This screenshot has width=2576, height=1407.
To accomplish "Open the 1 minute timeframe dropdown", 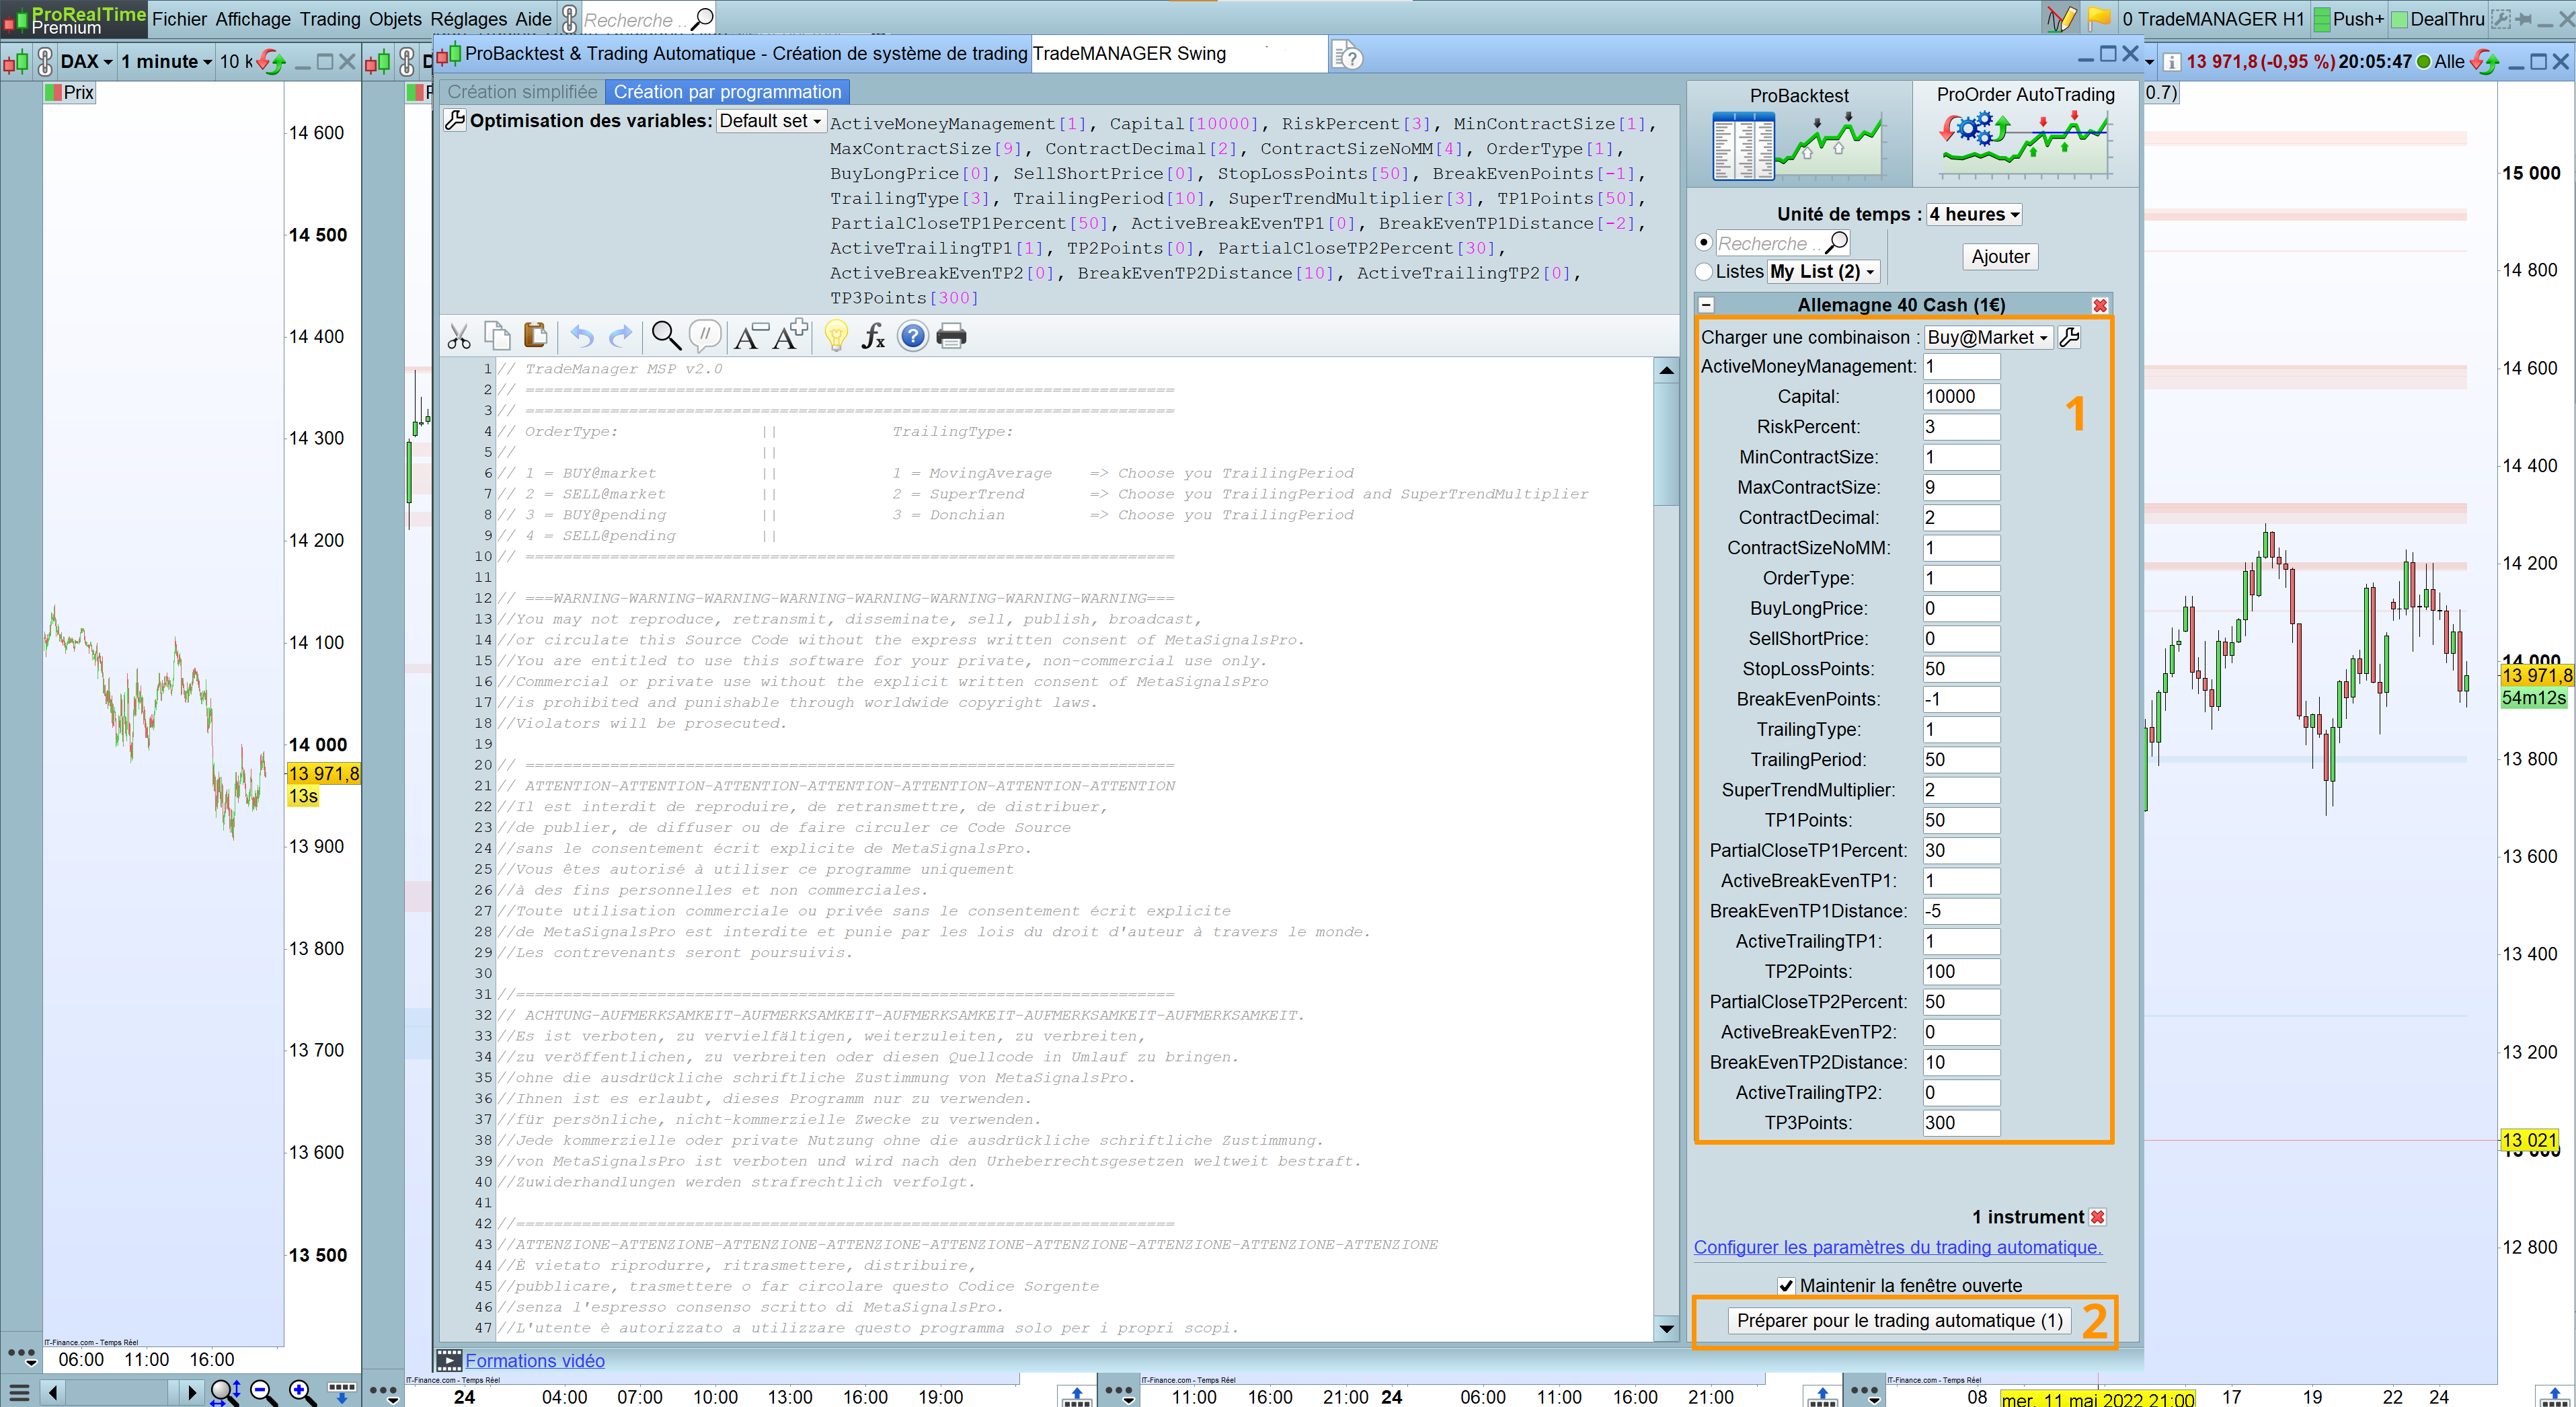I will click(166, 61).
